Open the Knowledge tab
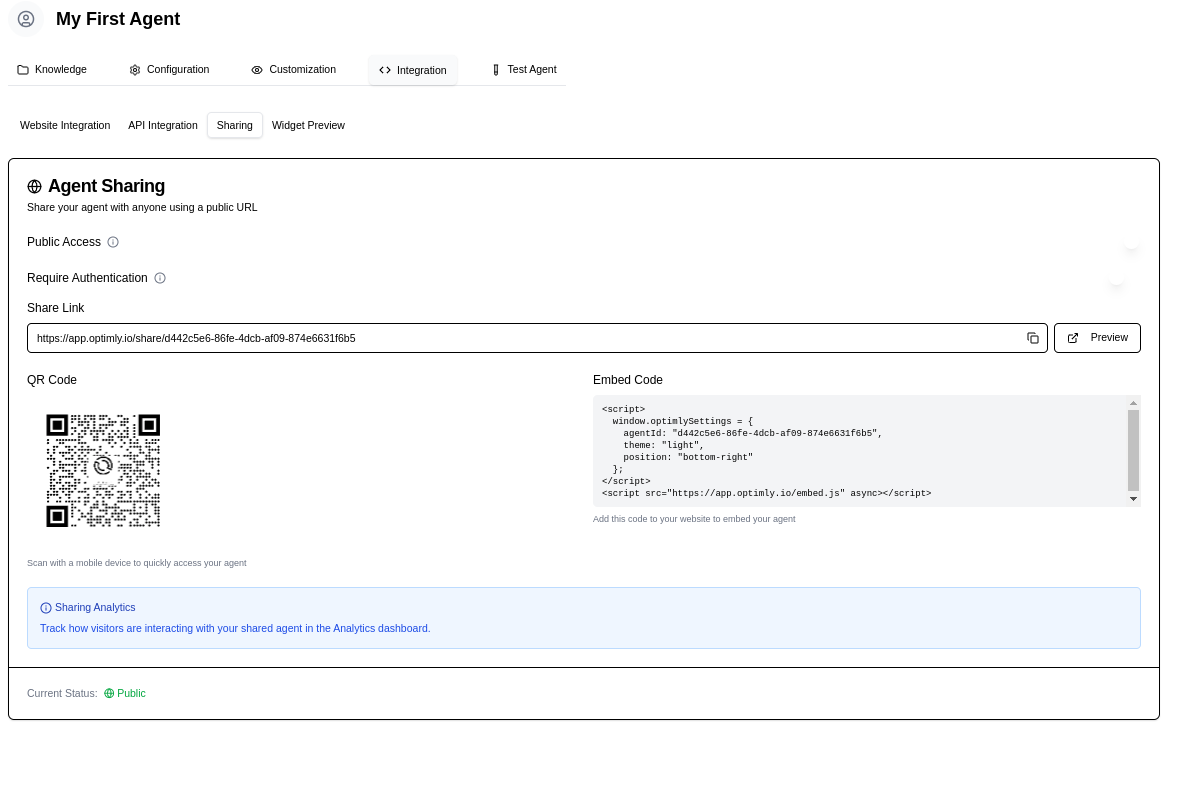The width and height of the screenshot is (1192, 790). pyautogui.click(x=52, y=70)
